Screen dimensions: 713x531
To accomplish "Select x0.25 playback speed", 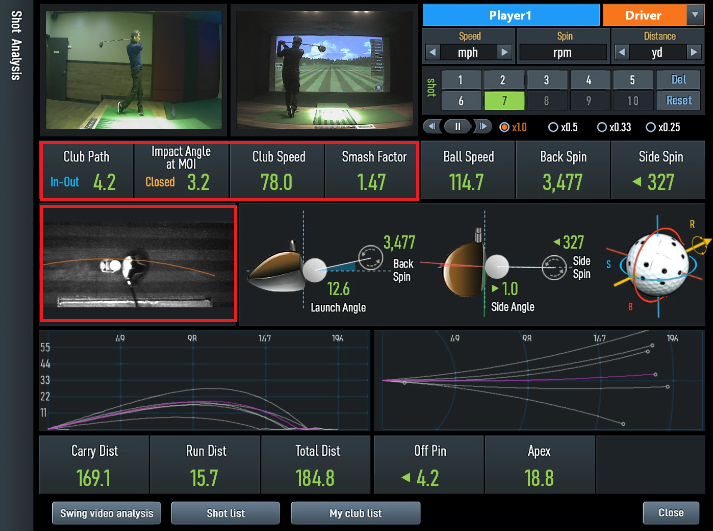I will coord(651,127).
